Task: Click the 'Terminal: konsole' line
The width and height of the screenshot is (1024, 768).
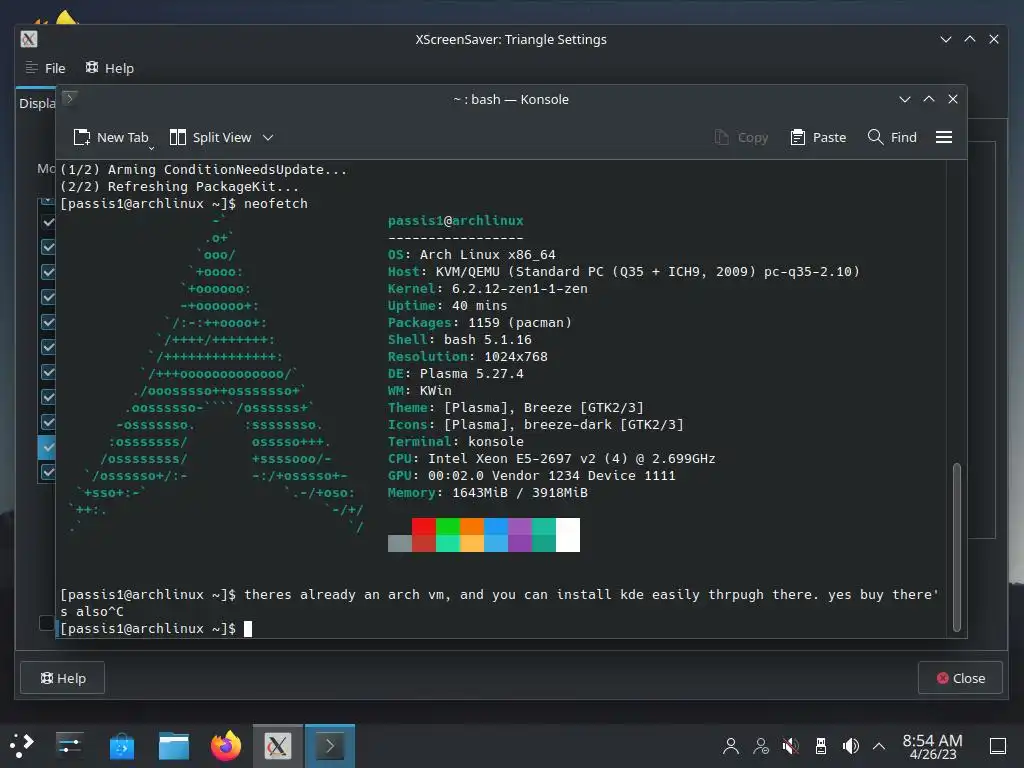Action: 456,441
